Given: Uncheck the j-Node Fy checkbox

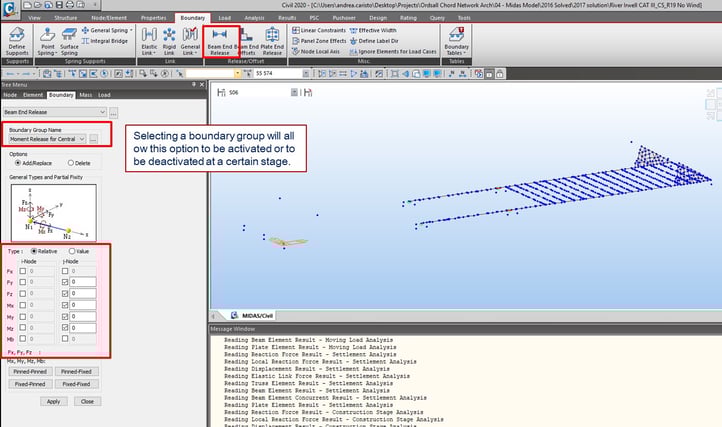Looking at the screenshot, I should point(65,282).
